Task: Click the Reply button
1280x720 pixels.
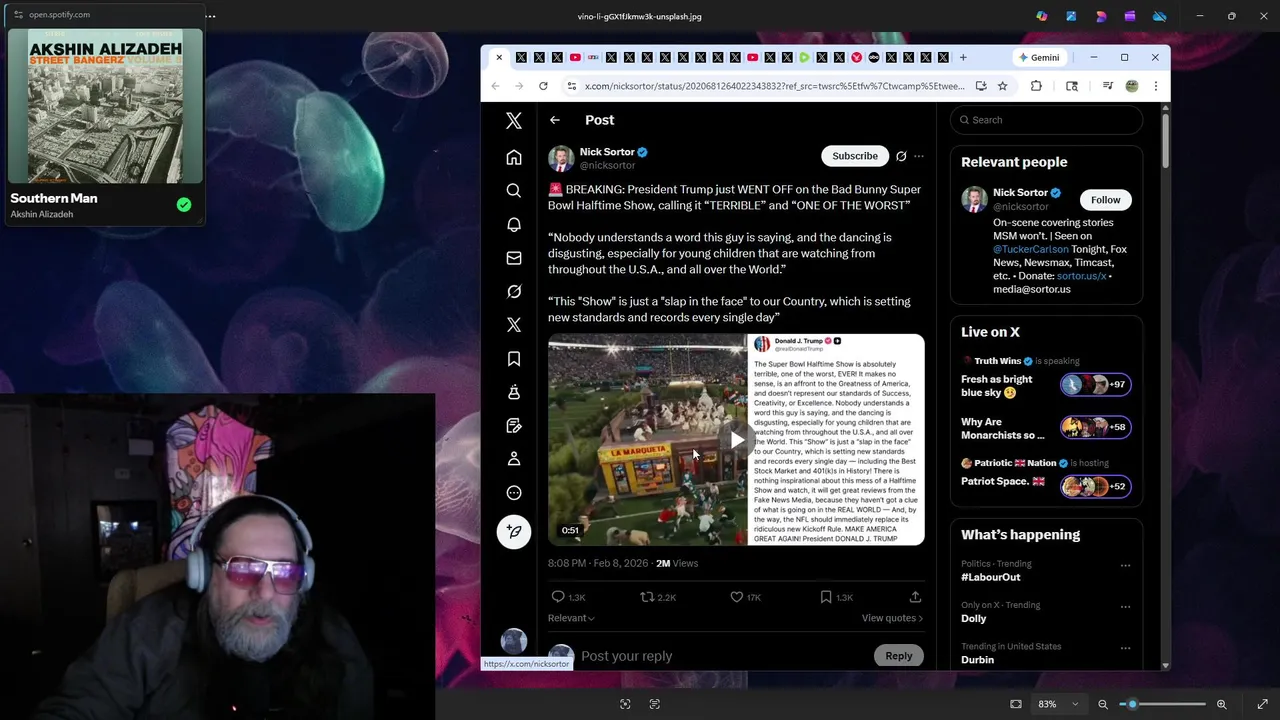Action: 898,656
